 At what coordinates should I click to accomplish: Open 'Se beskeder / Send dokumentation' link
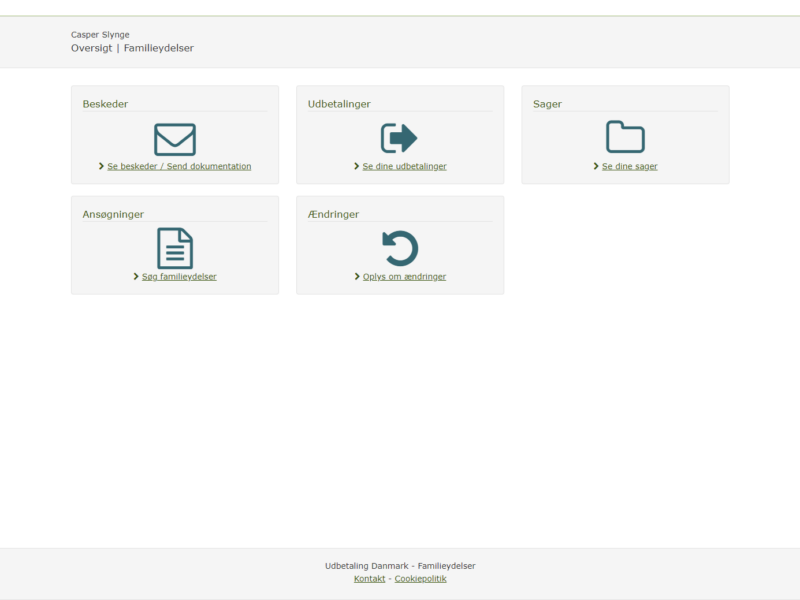tap(179, 167)
